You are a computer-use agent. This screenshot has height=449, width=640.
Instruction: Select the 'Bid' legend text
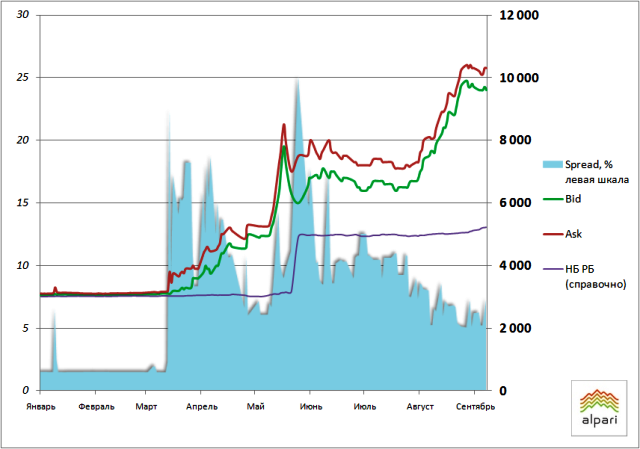pos(574,199)
